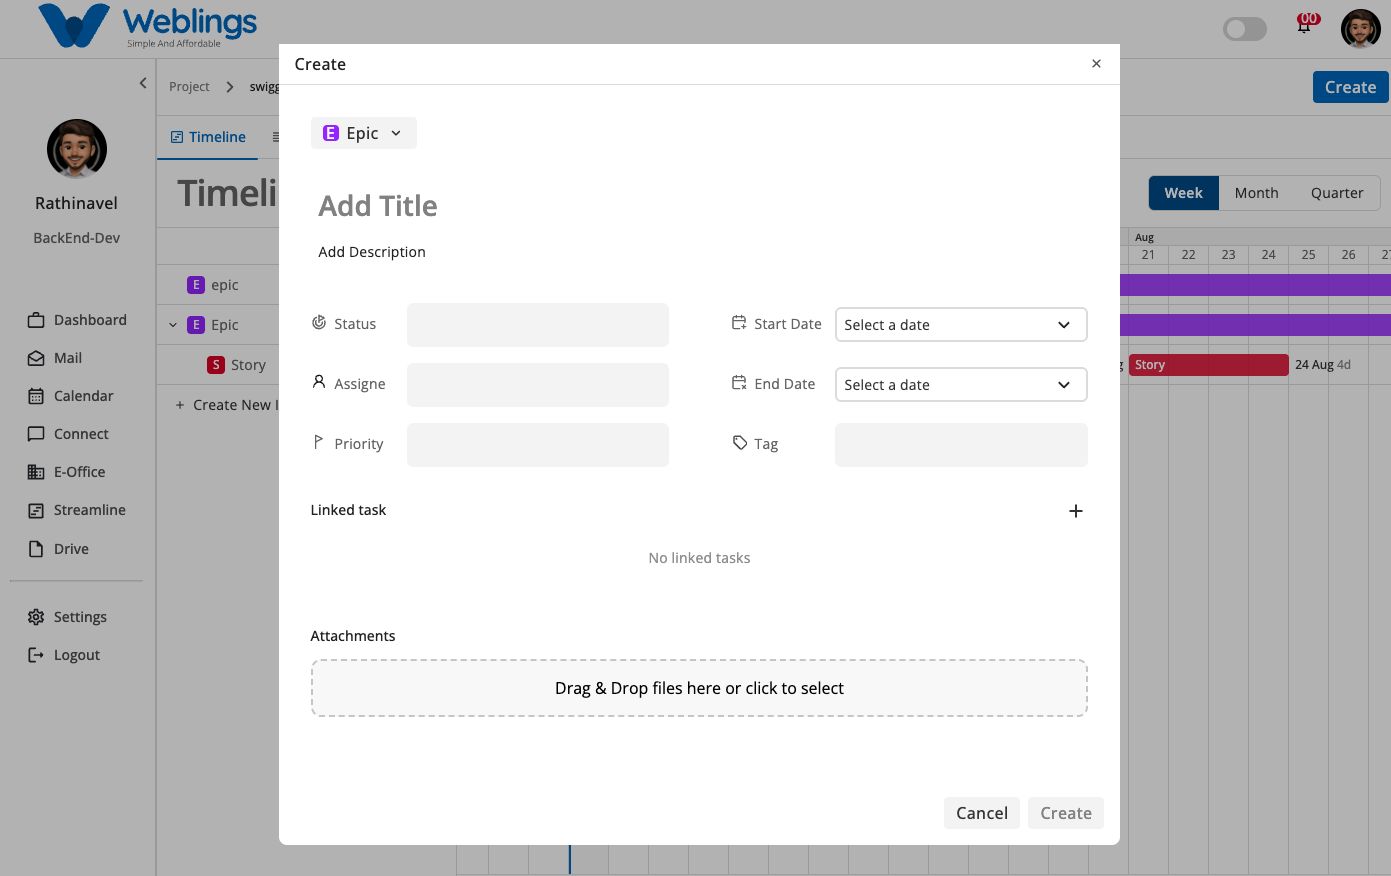Toggle the switch in the top bar
The height and width of the screenshot is (876, 1391).
(1245, 29)
